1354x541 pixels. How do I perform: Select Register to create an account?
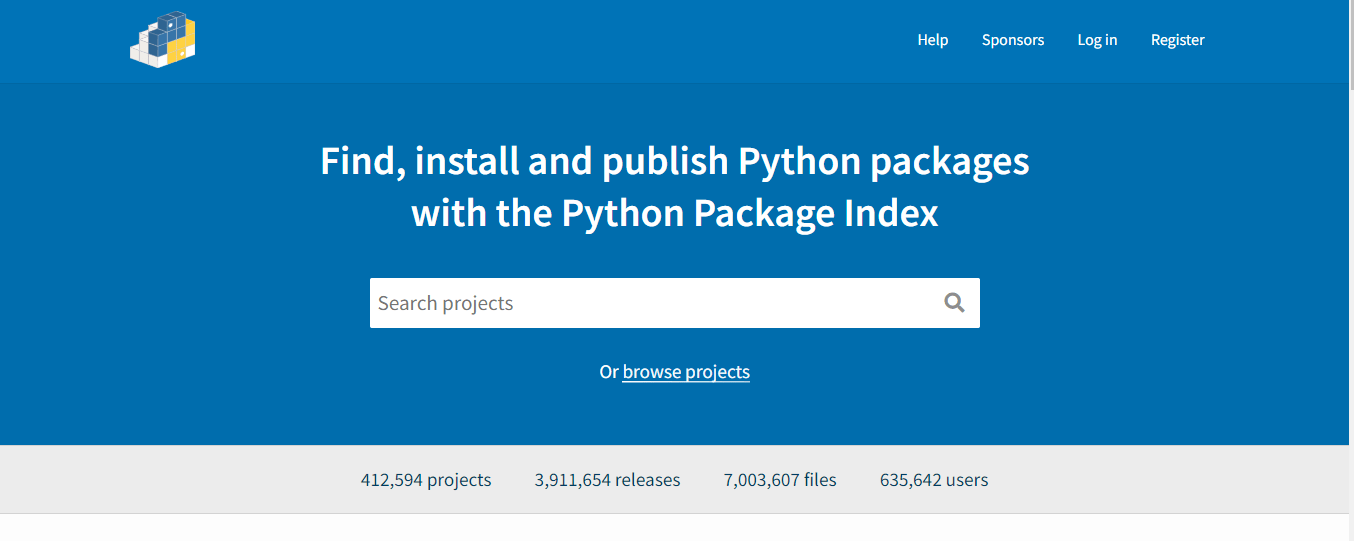click(1177, 40)
